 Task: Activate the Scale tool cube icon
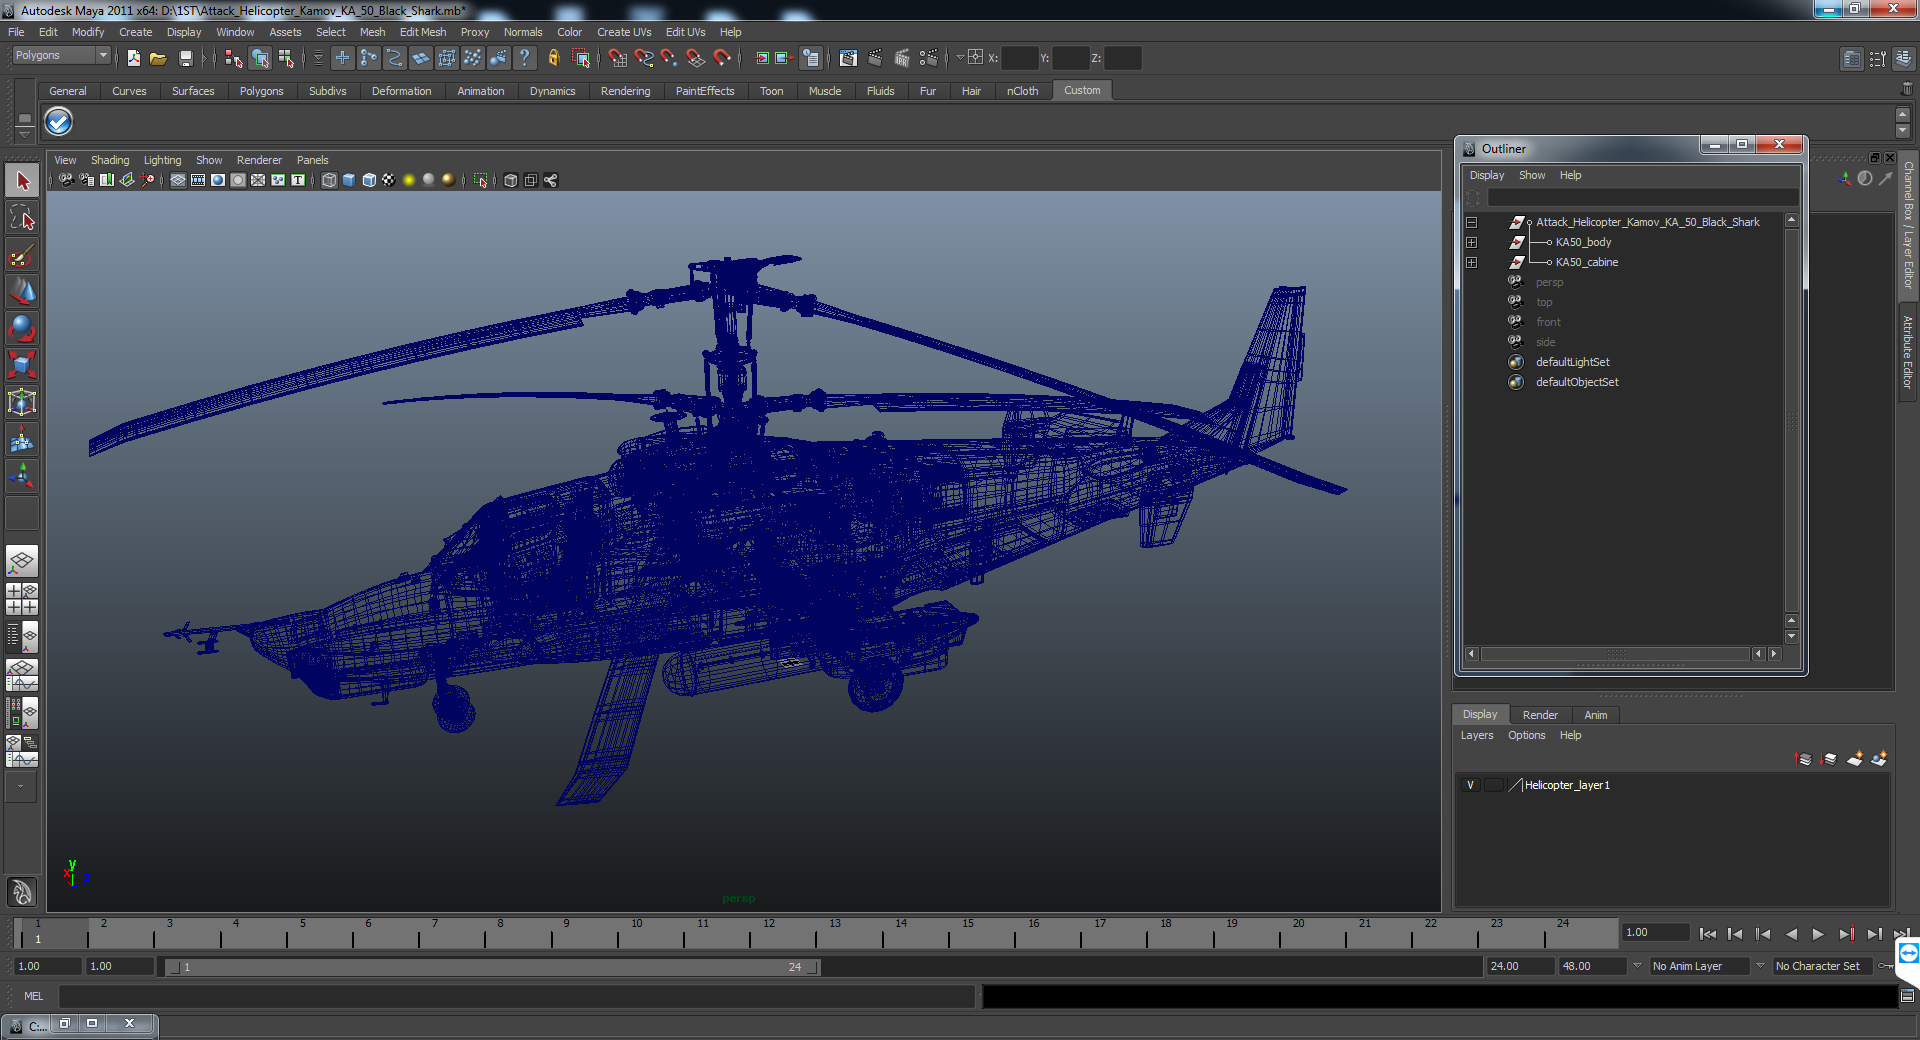click(x=22, y=366)
